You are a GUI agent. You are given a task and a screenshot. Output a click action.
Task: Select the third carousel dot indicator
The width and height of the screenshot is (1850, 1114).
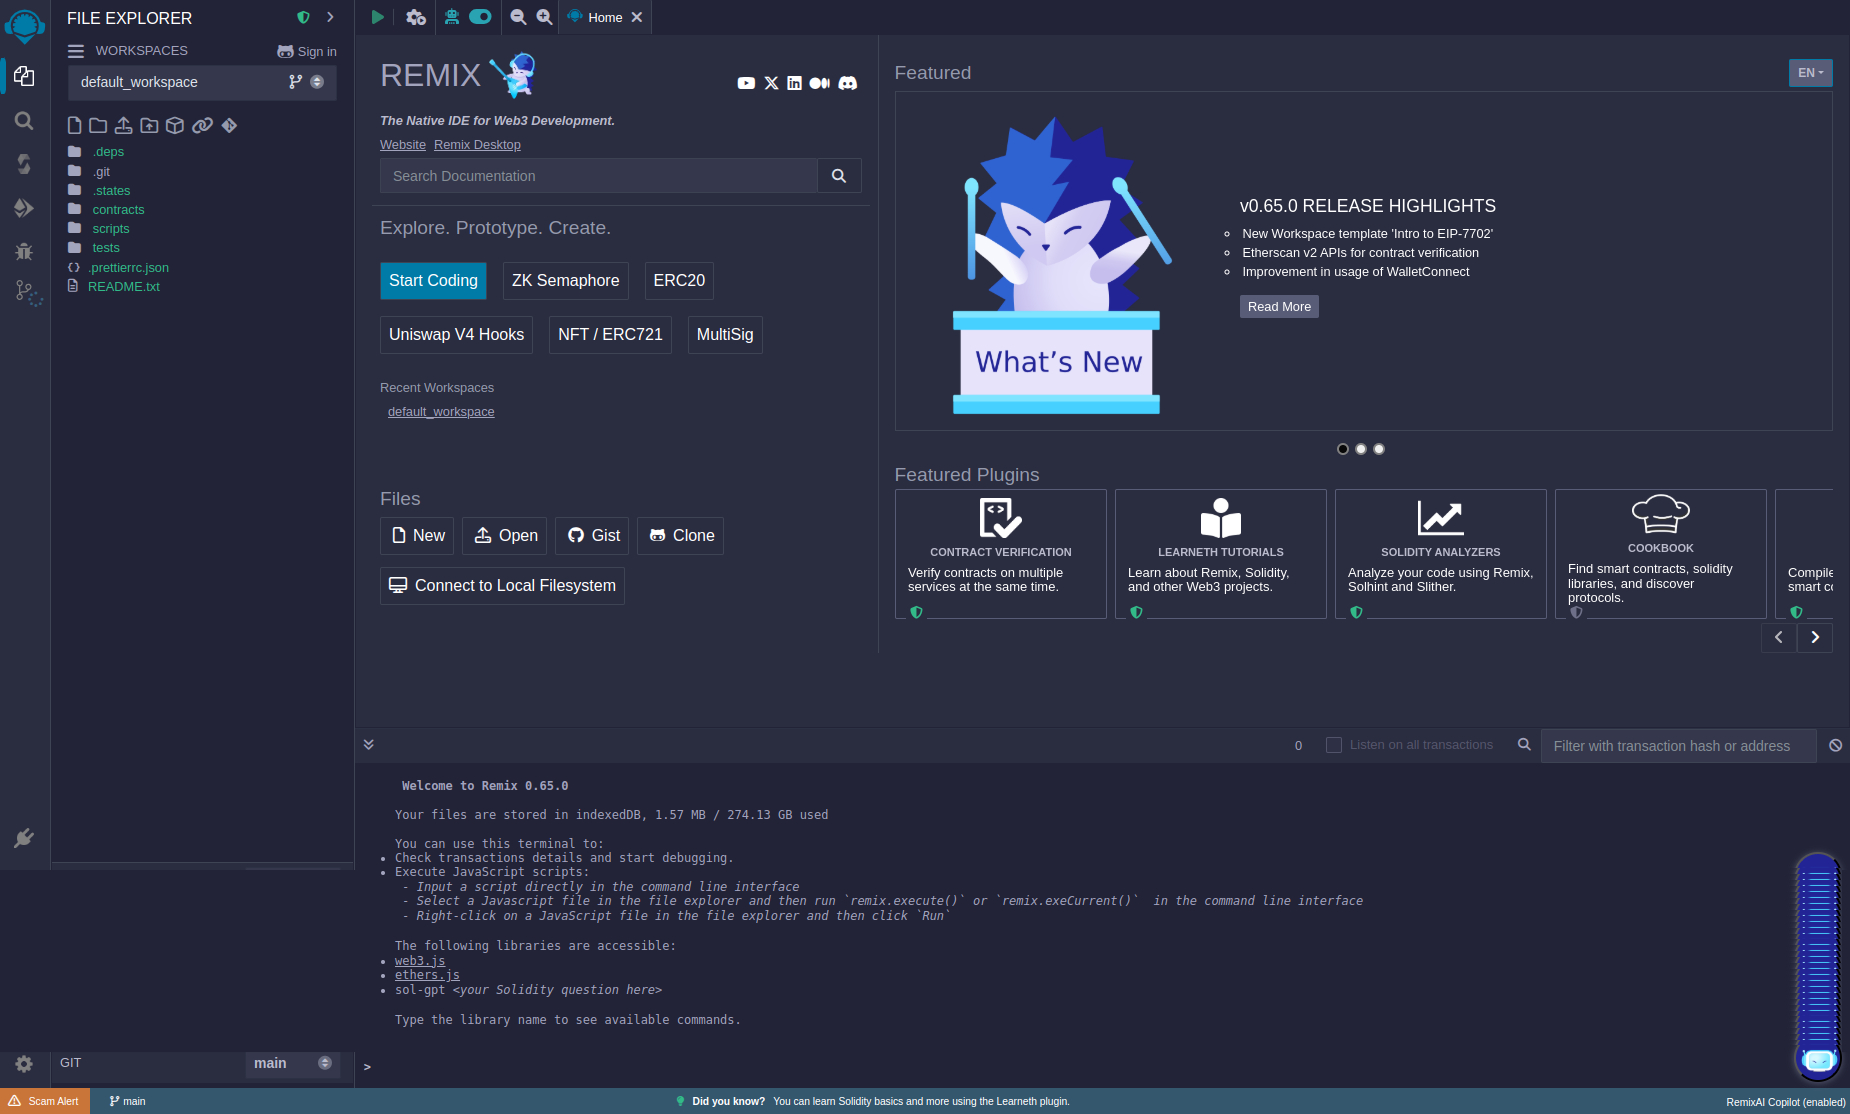1379,449
